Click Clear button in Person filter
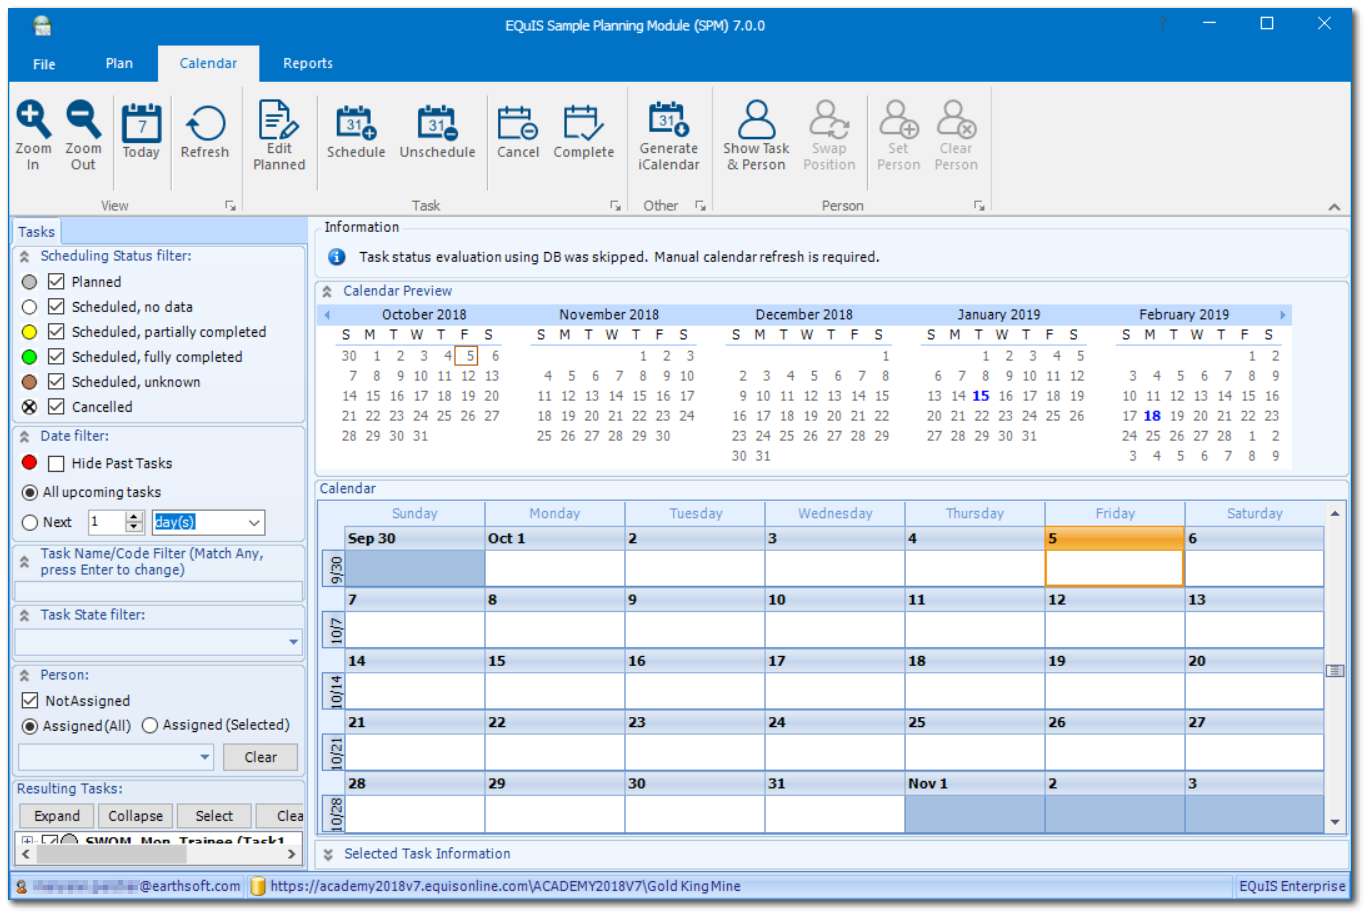 coord(261,757)
